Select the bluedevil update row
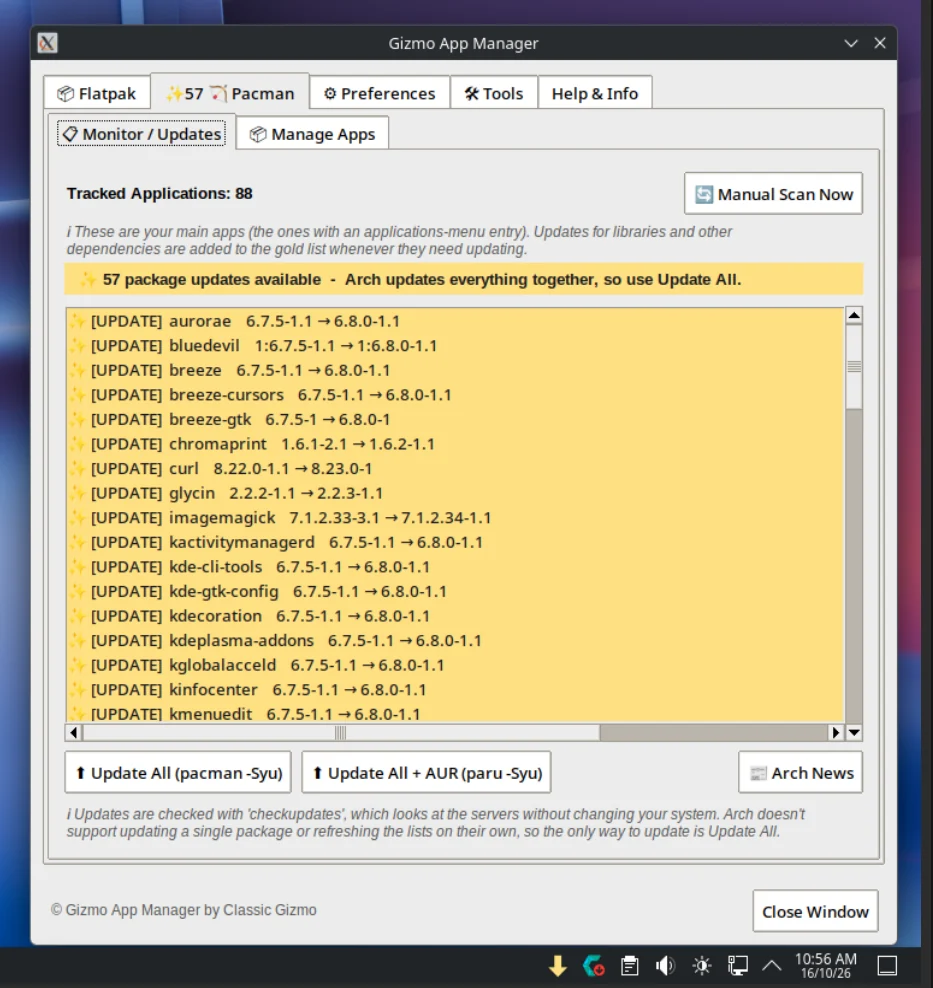Image resolution: width=933 pixels, height=988 pixels. [455, 345]
